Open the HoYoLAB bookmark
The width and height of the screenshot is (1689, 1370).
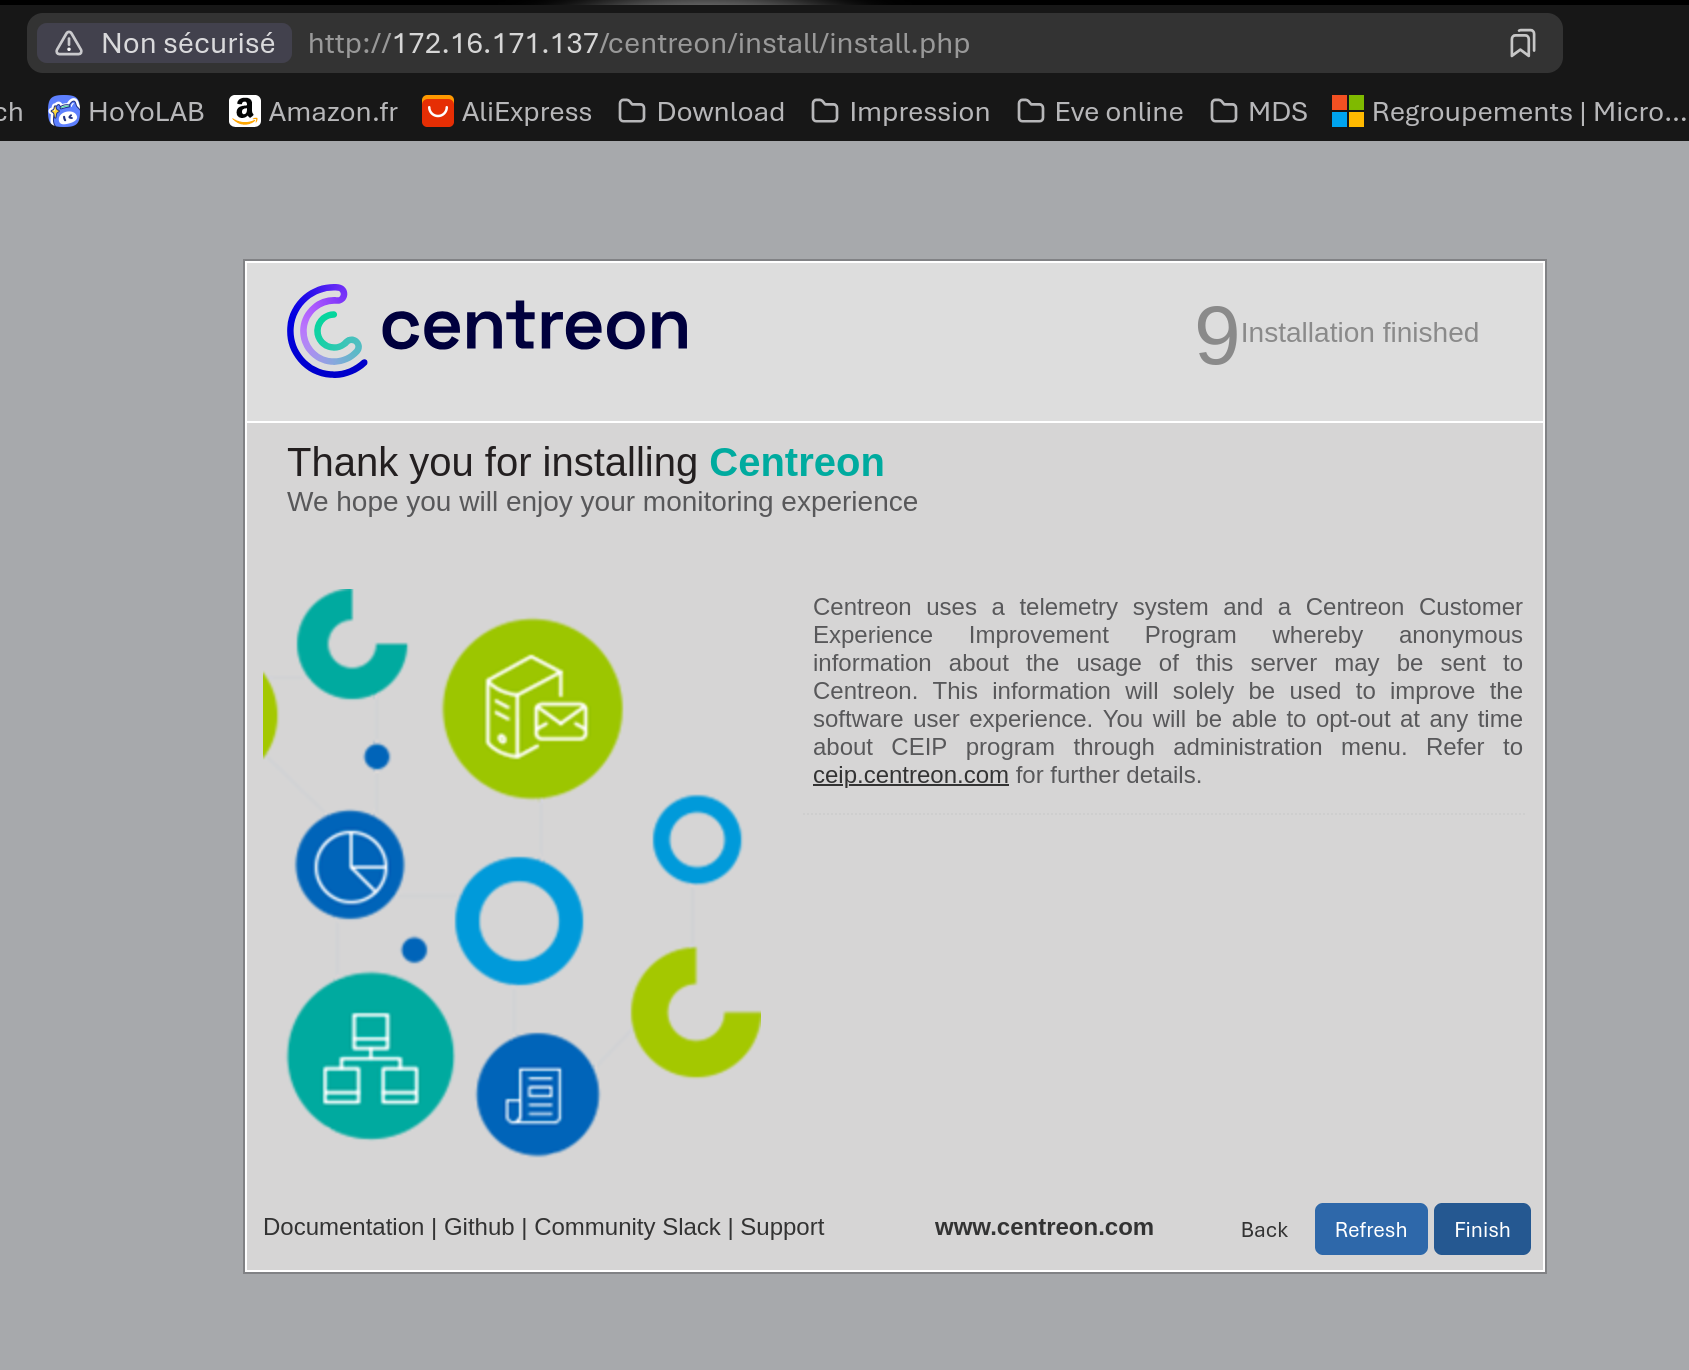126,111
